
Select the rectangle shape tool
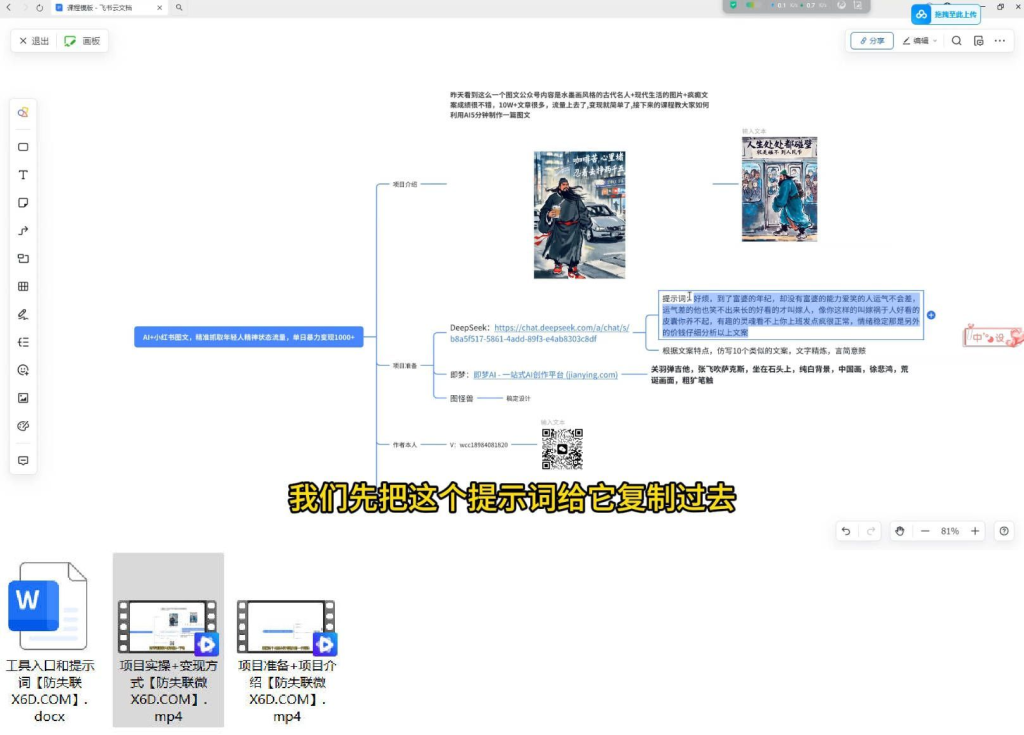click(x=23, y=146)
